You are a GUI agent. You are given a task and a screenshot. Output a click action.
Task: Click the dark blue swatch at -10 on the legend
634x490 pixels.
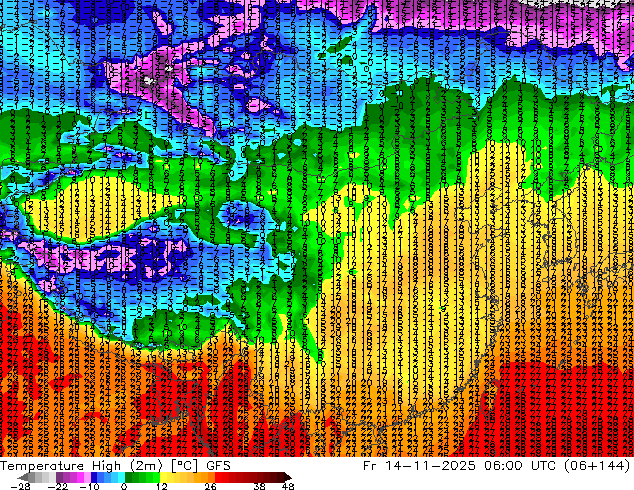tap(94, 477)
